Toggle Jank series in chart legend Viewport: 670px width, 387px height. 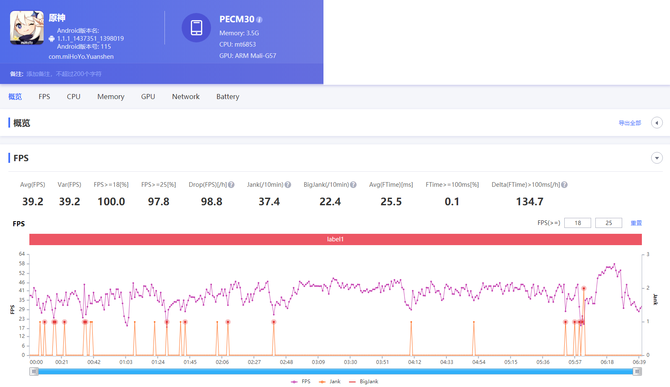click(x=329, y=381)
